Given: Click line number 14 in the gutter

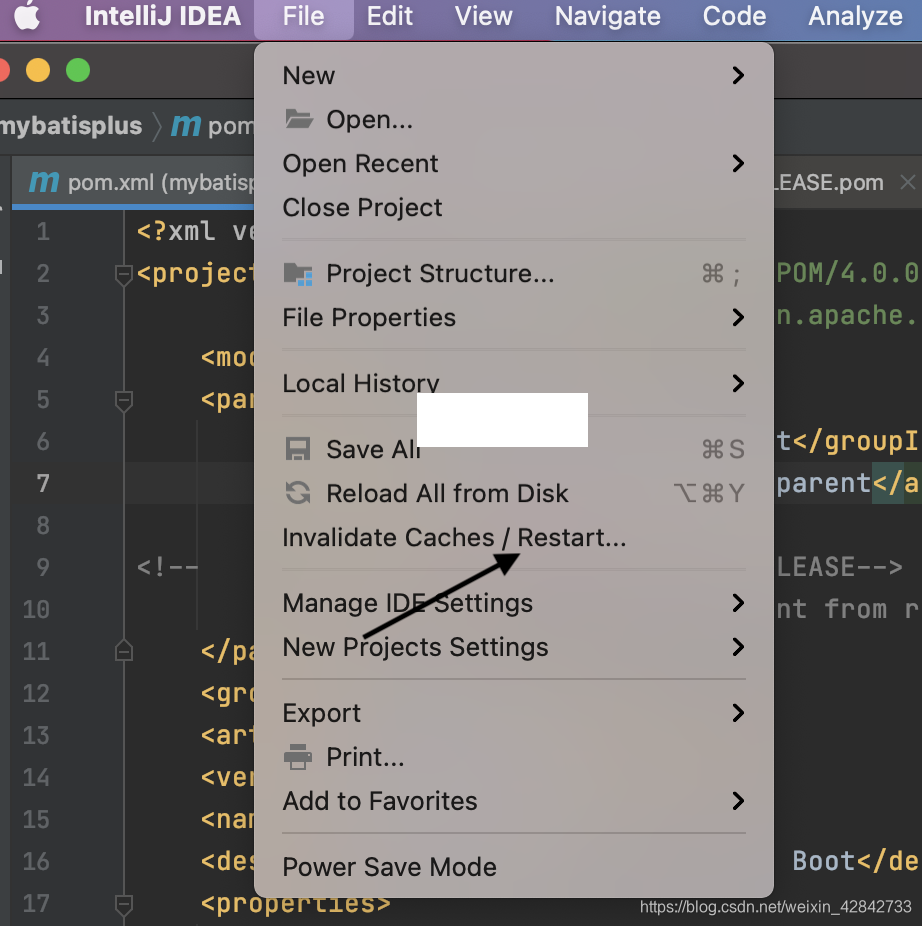Looking at the screenshot, I should point(36,778).
